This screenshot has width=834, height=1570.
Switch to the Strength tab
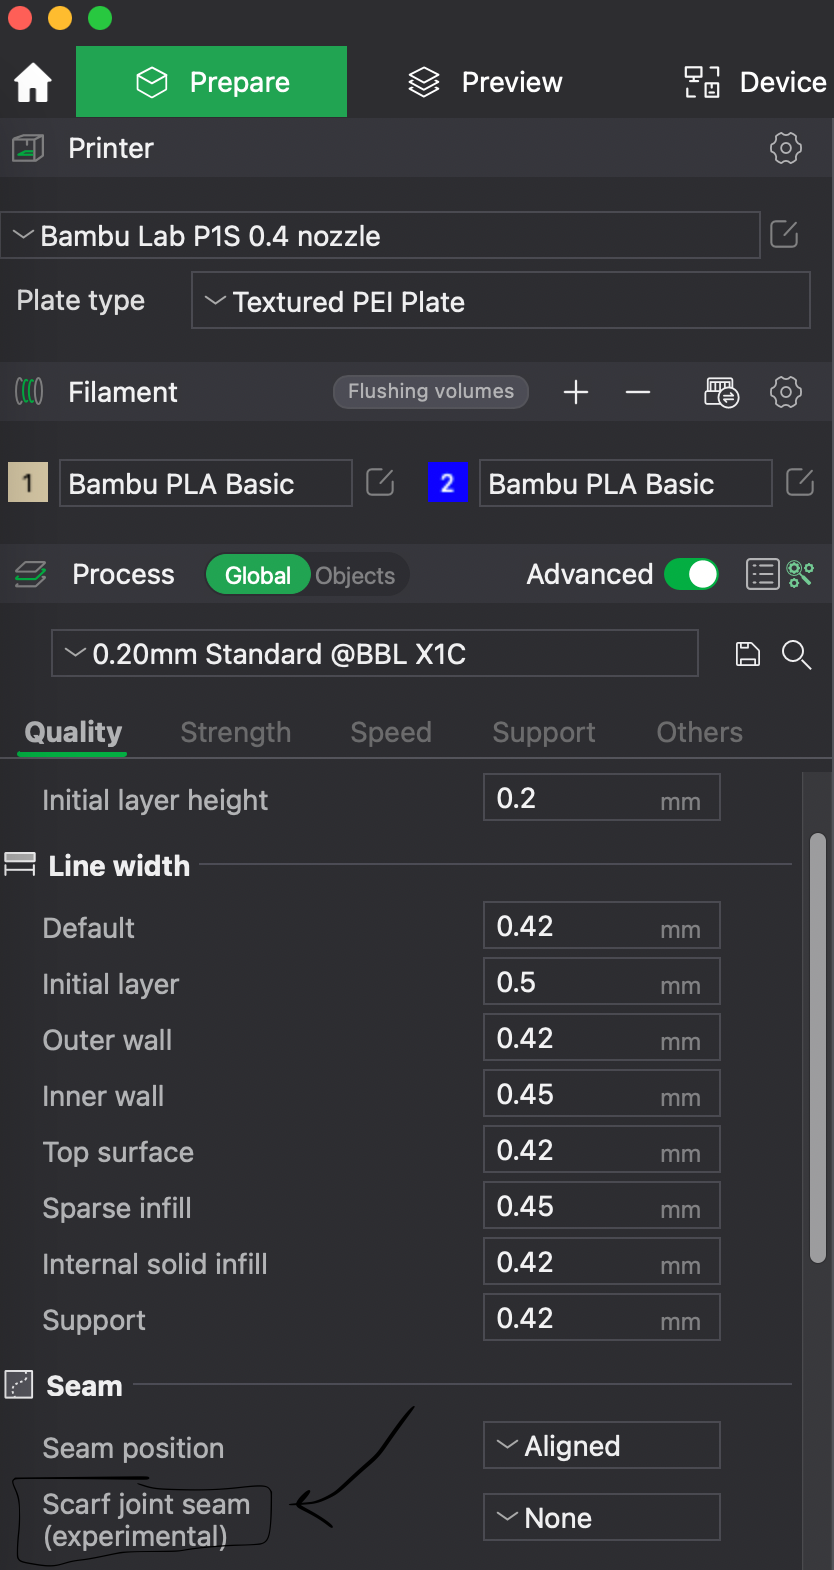tap(236, 732)
